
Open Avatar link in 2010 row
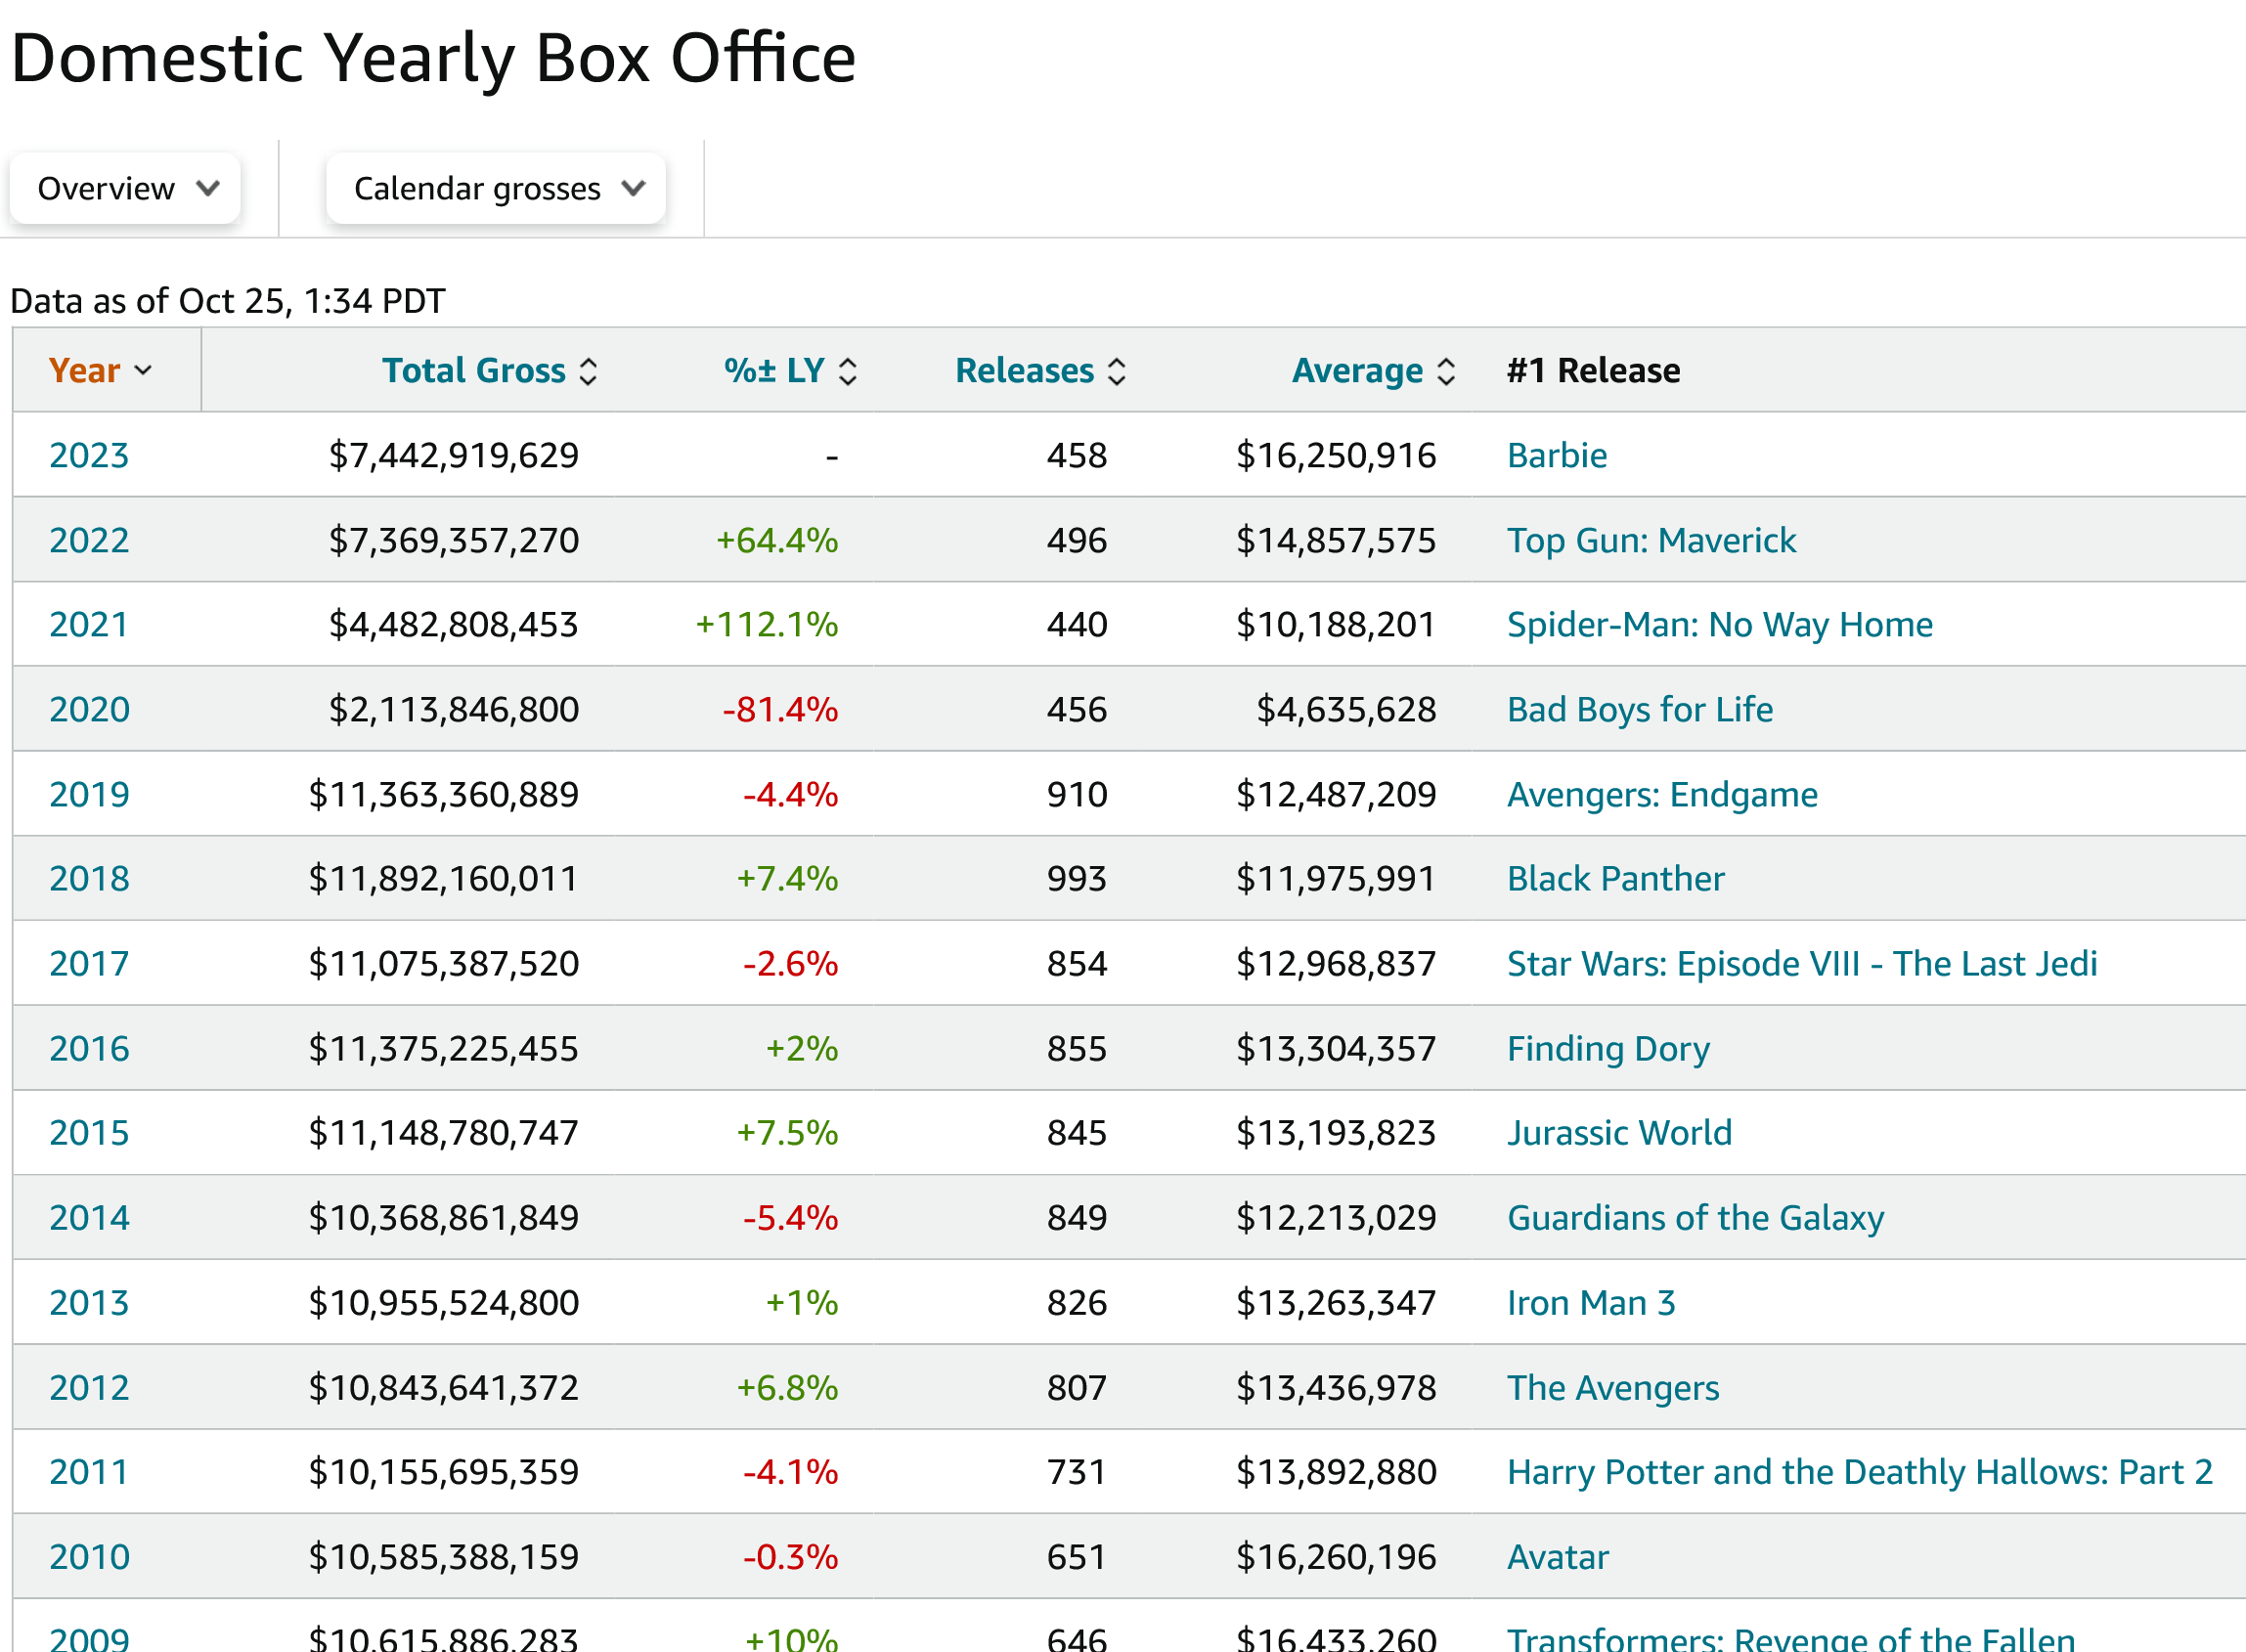tap(1557, 1557)
